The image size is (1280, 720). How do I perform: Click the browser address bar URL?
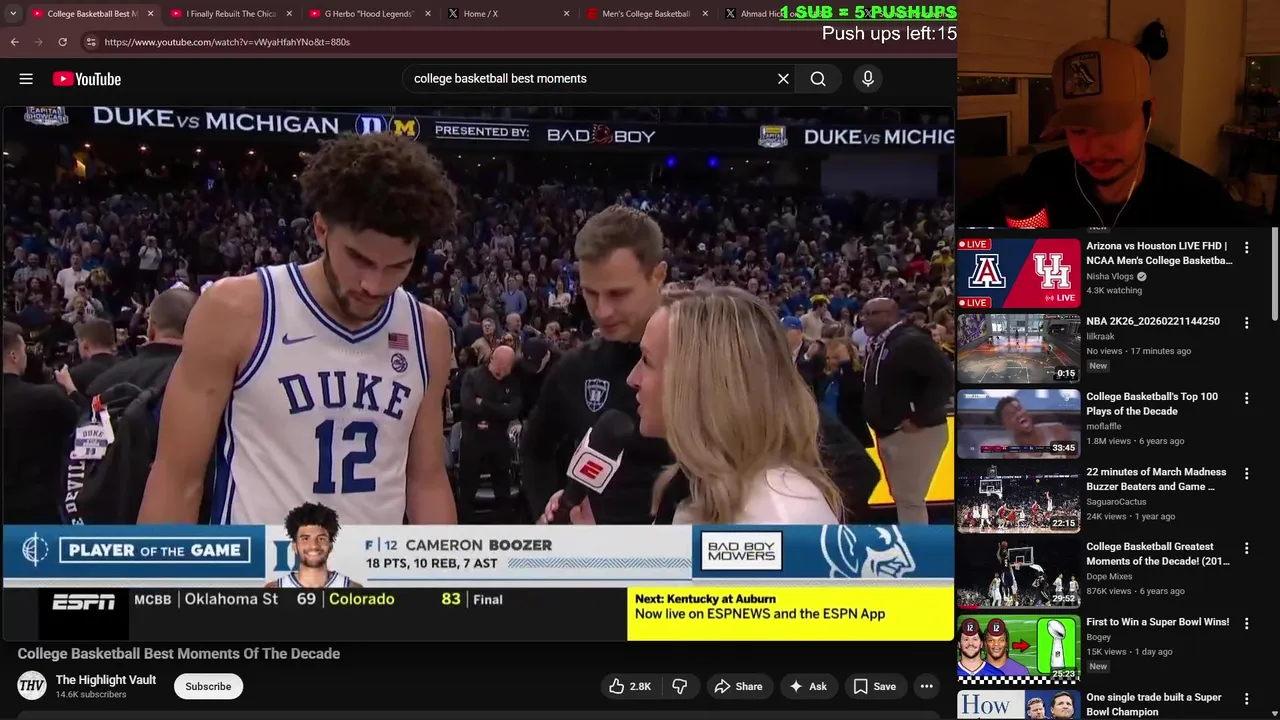point(227,42)
